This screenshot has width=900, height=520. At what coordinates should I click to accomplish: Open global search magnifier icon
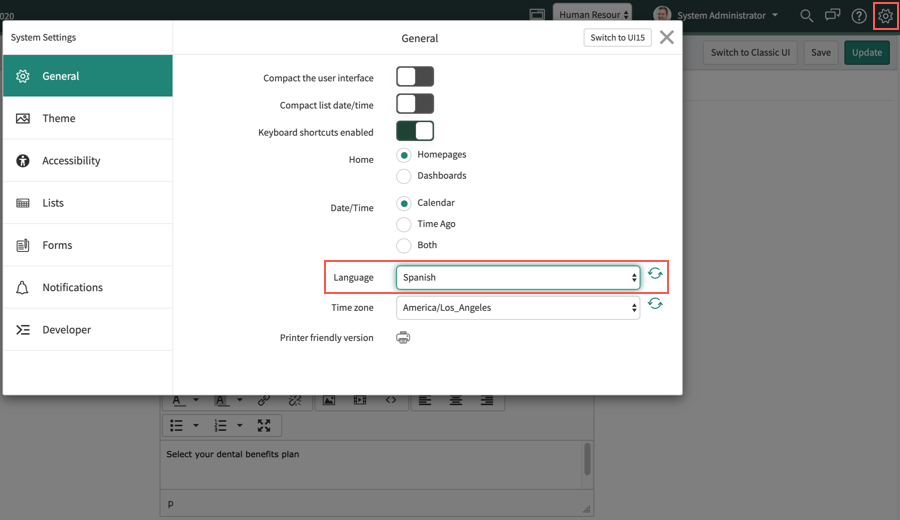(806, 16)
